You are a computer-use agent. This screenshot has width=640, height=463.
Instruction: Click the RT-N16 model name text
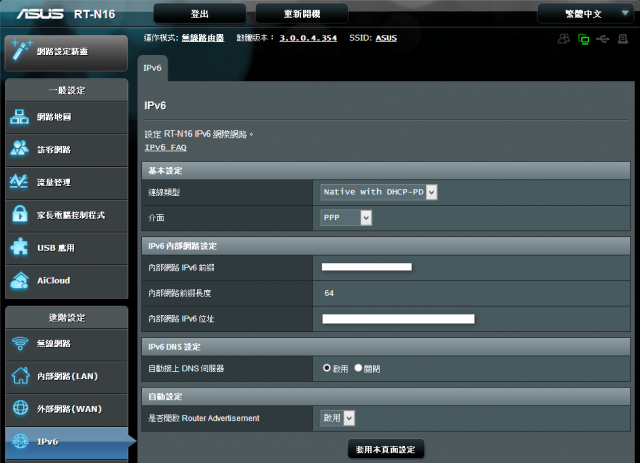click(95, 14)
